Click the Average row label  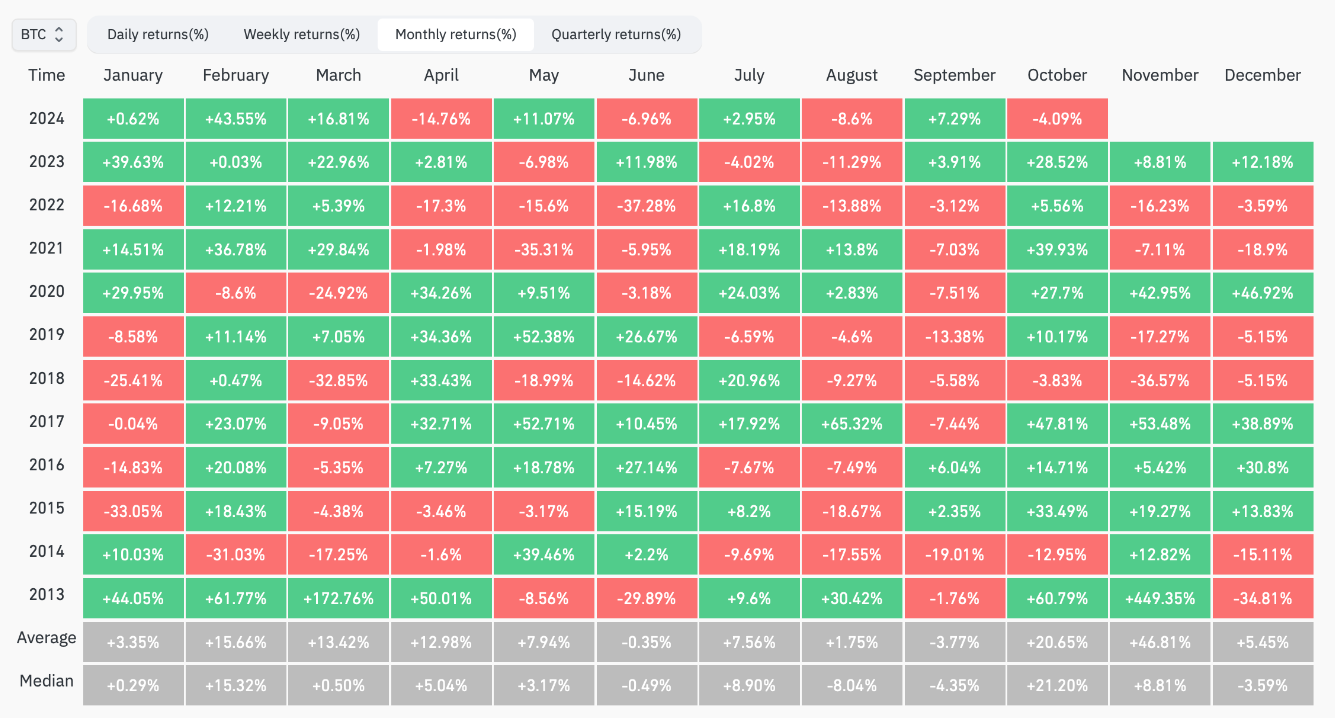[46, 637]
